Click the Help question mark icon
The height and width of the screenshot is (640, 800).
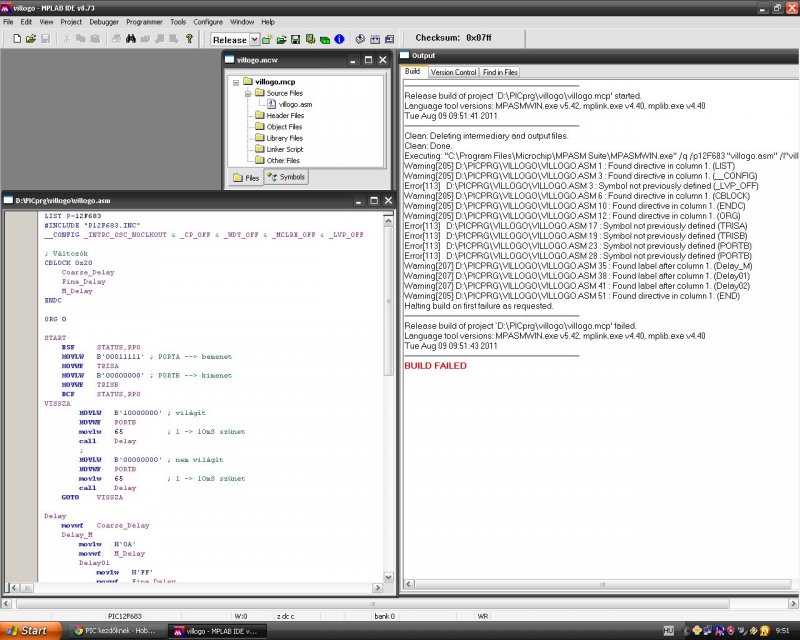pyautogui.click(x=189, y=39)
